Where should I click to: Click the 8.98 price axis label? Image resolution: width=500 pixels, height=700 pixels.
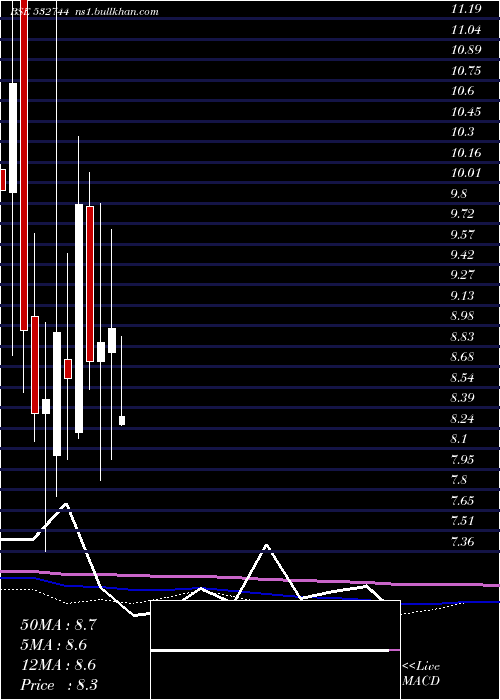(x=462, y=316)
